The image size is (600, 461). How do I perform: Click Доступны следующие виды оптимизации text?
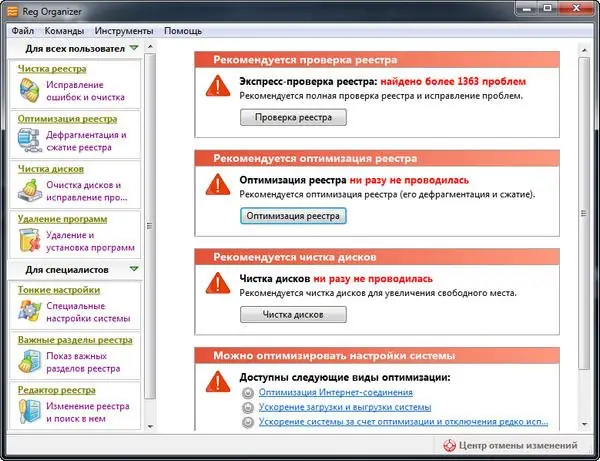click(x=345, y=378)
